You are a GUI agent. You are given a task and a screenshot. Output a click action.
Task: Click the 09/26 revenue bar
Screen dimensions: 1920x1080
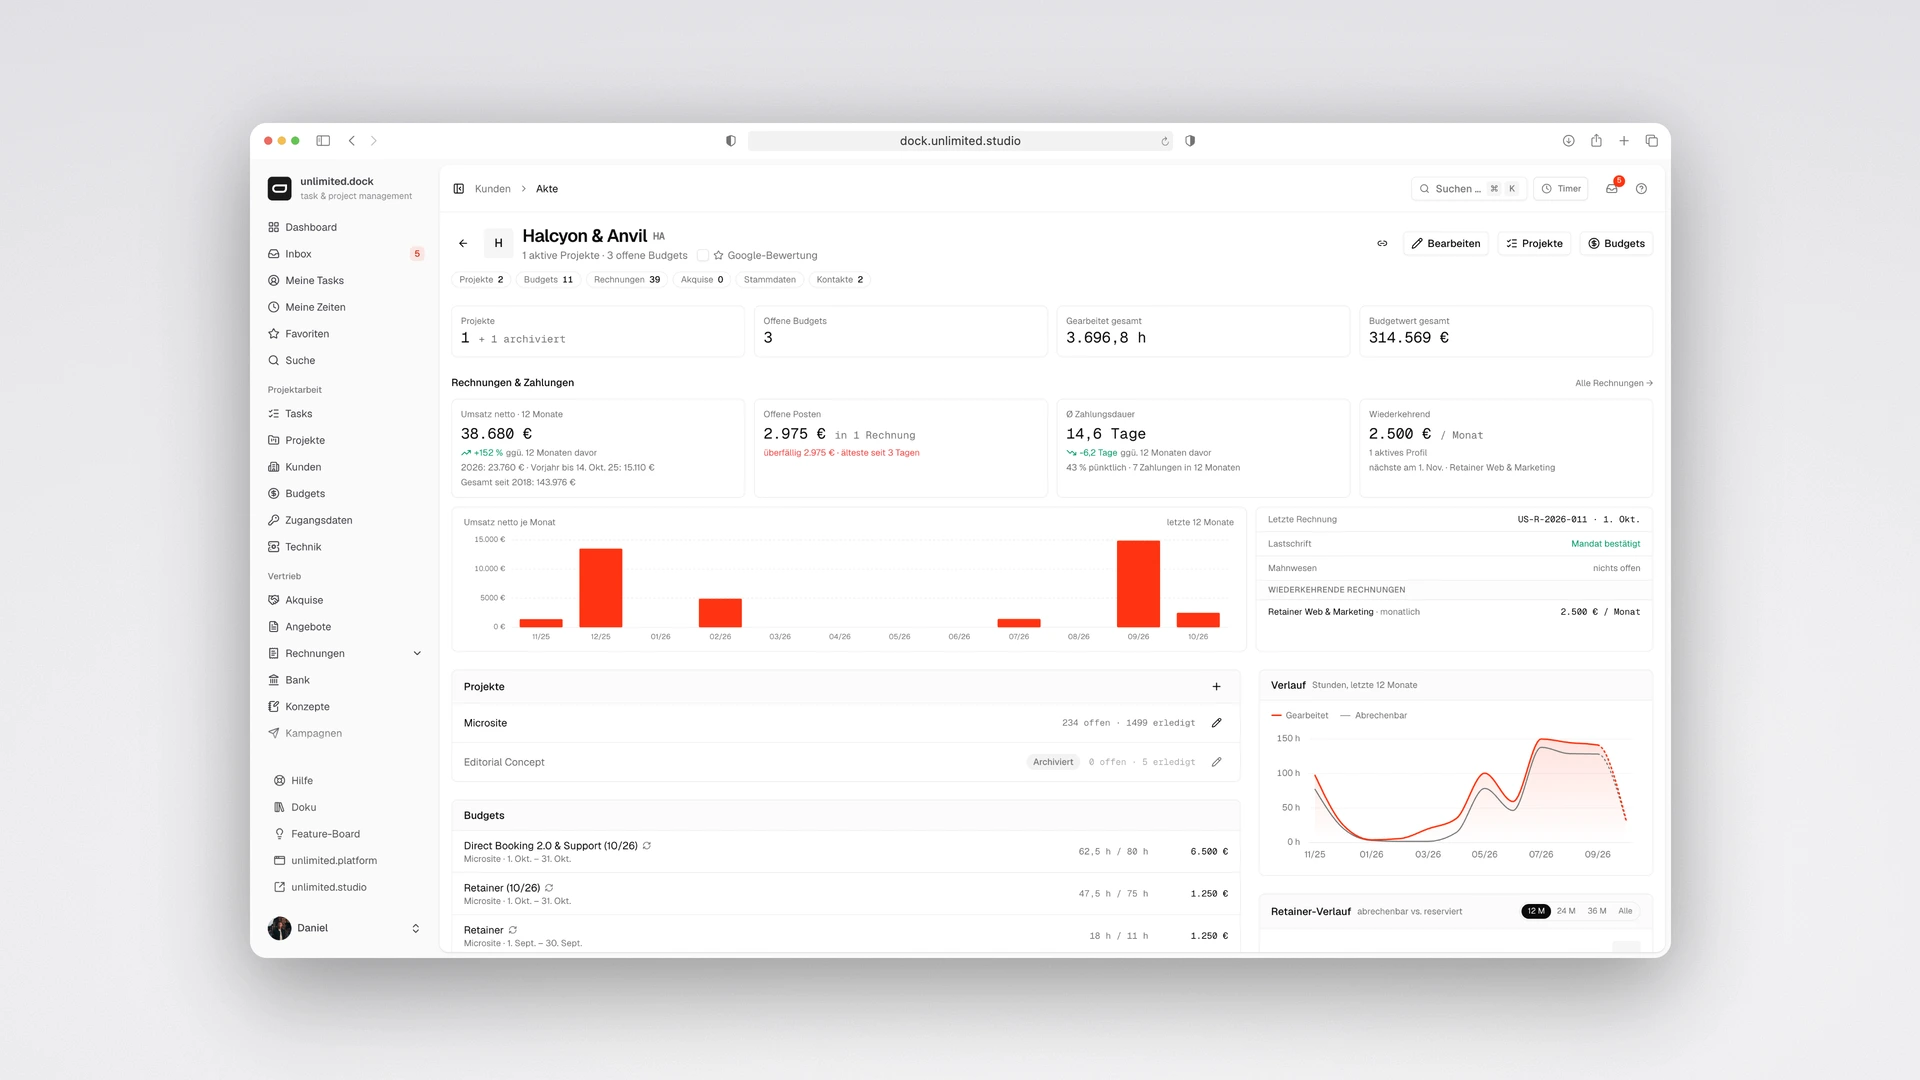1138,584
